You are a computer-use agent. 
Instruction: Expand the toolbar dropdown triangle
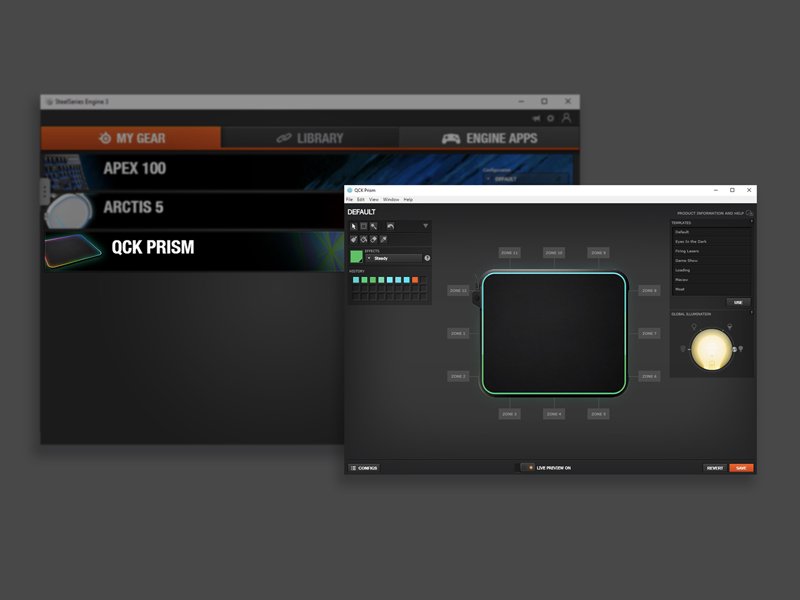[x=426, y=226]
